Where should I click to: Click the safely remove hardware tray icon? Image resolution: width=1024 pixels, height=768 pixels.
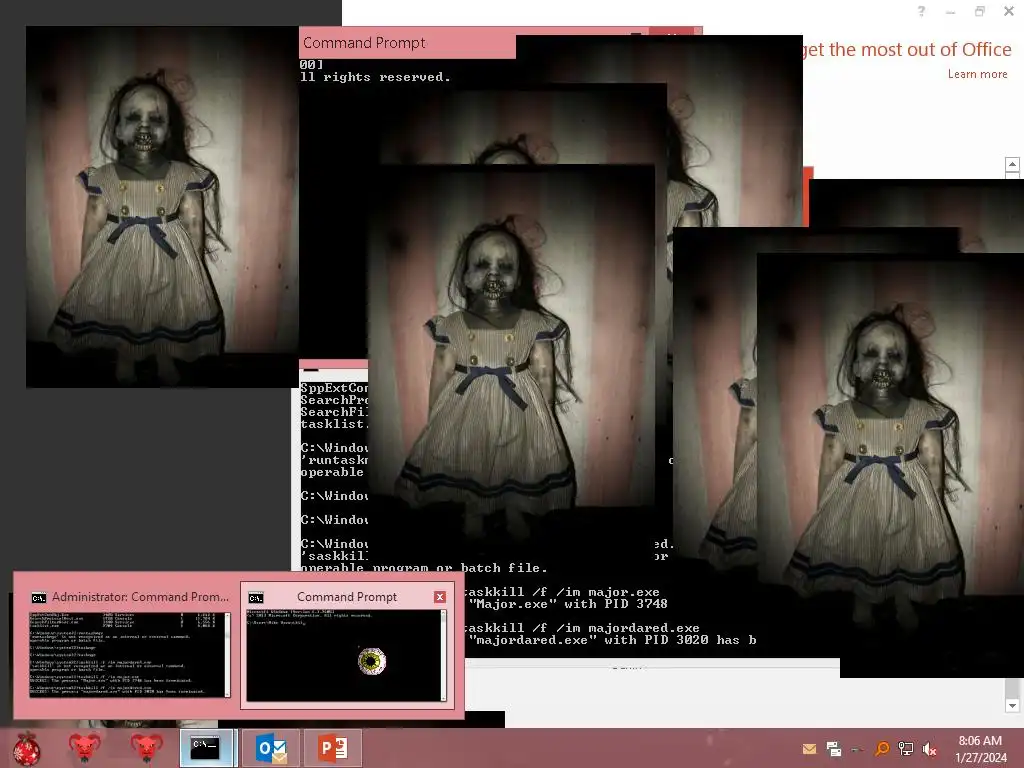pos(857,750)
